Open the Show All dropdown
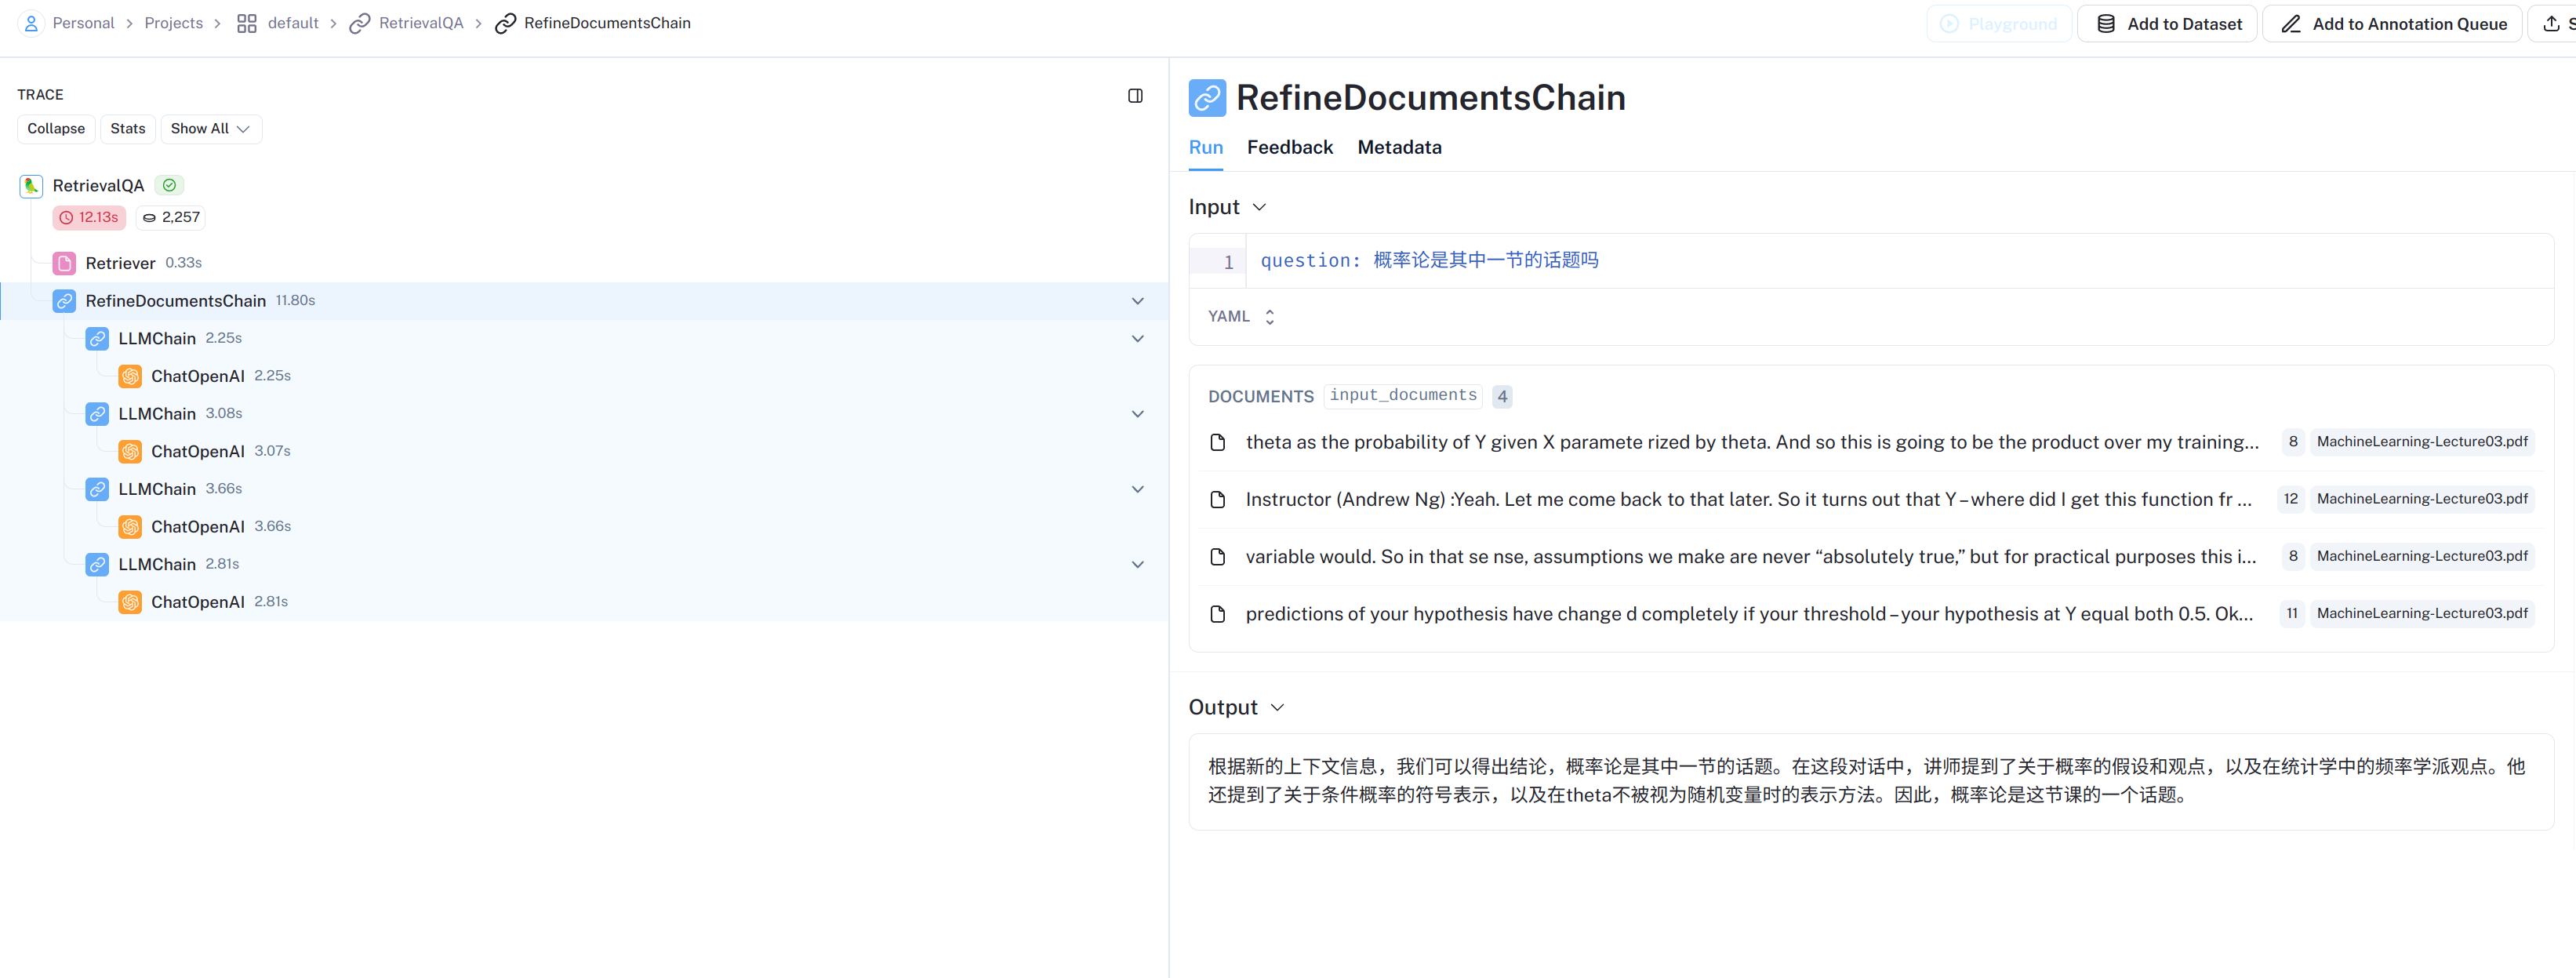The image size is (2576, 978). [210, 129]
